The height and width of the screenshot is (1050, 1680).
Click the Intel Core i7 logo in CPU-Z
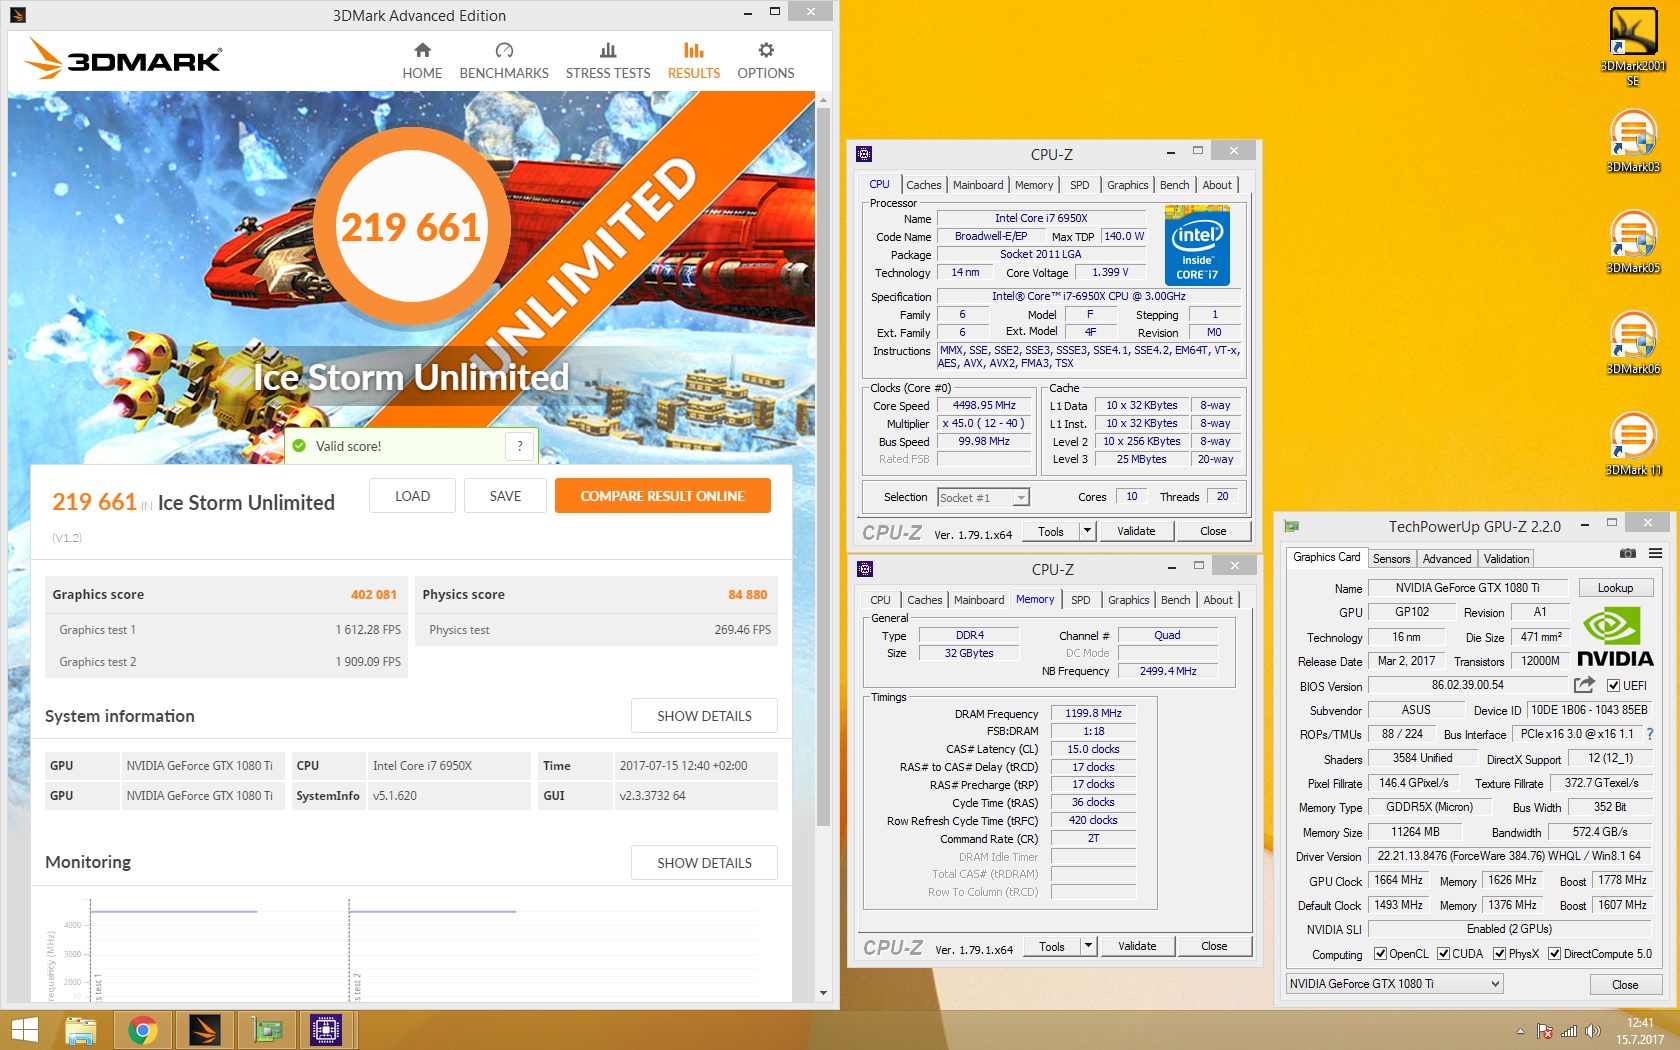1197,245
